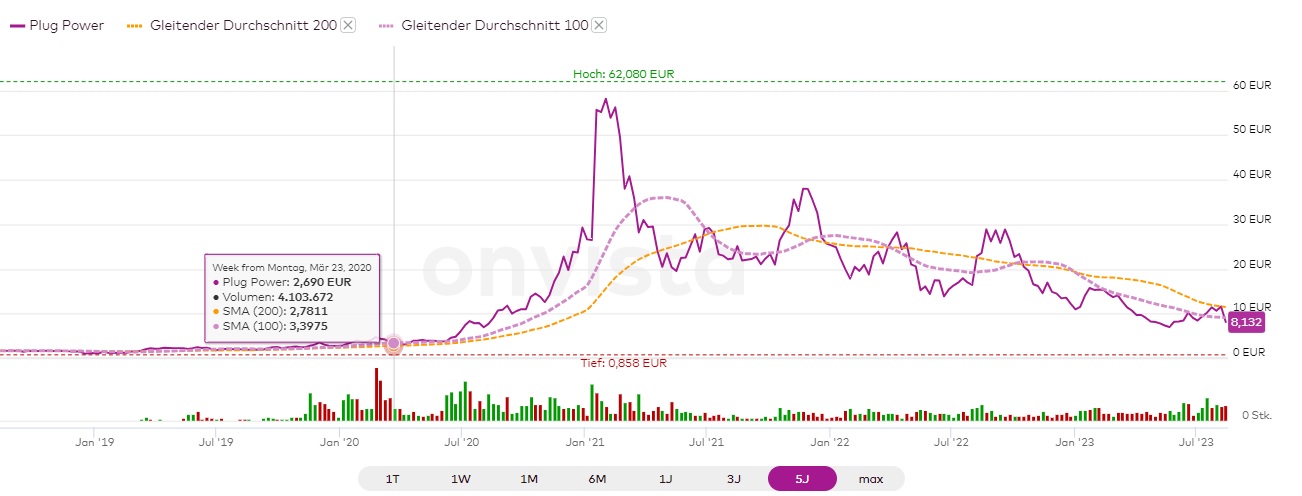Select the active 5J time range
This screenshot has height=496, width=1302.
click(802, 479)
